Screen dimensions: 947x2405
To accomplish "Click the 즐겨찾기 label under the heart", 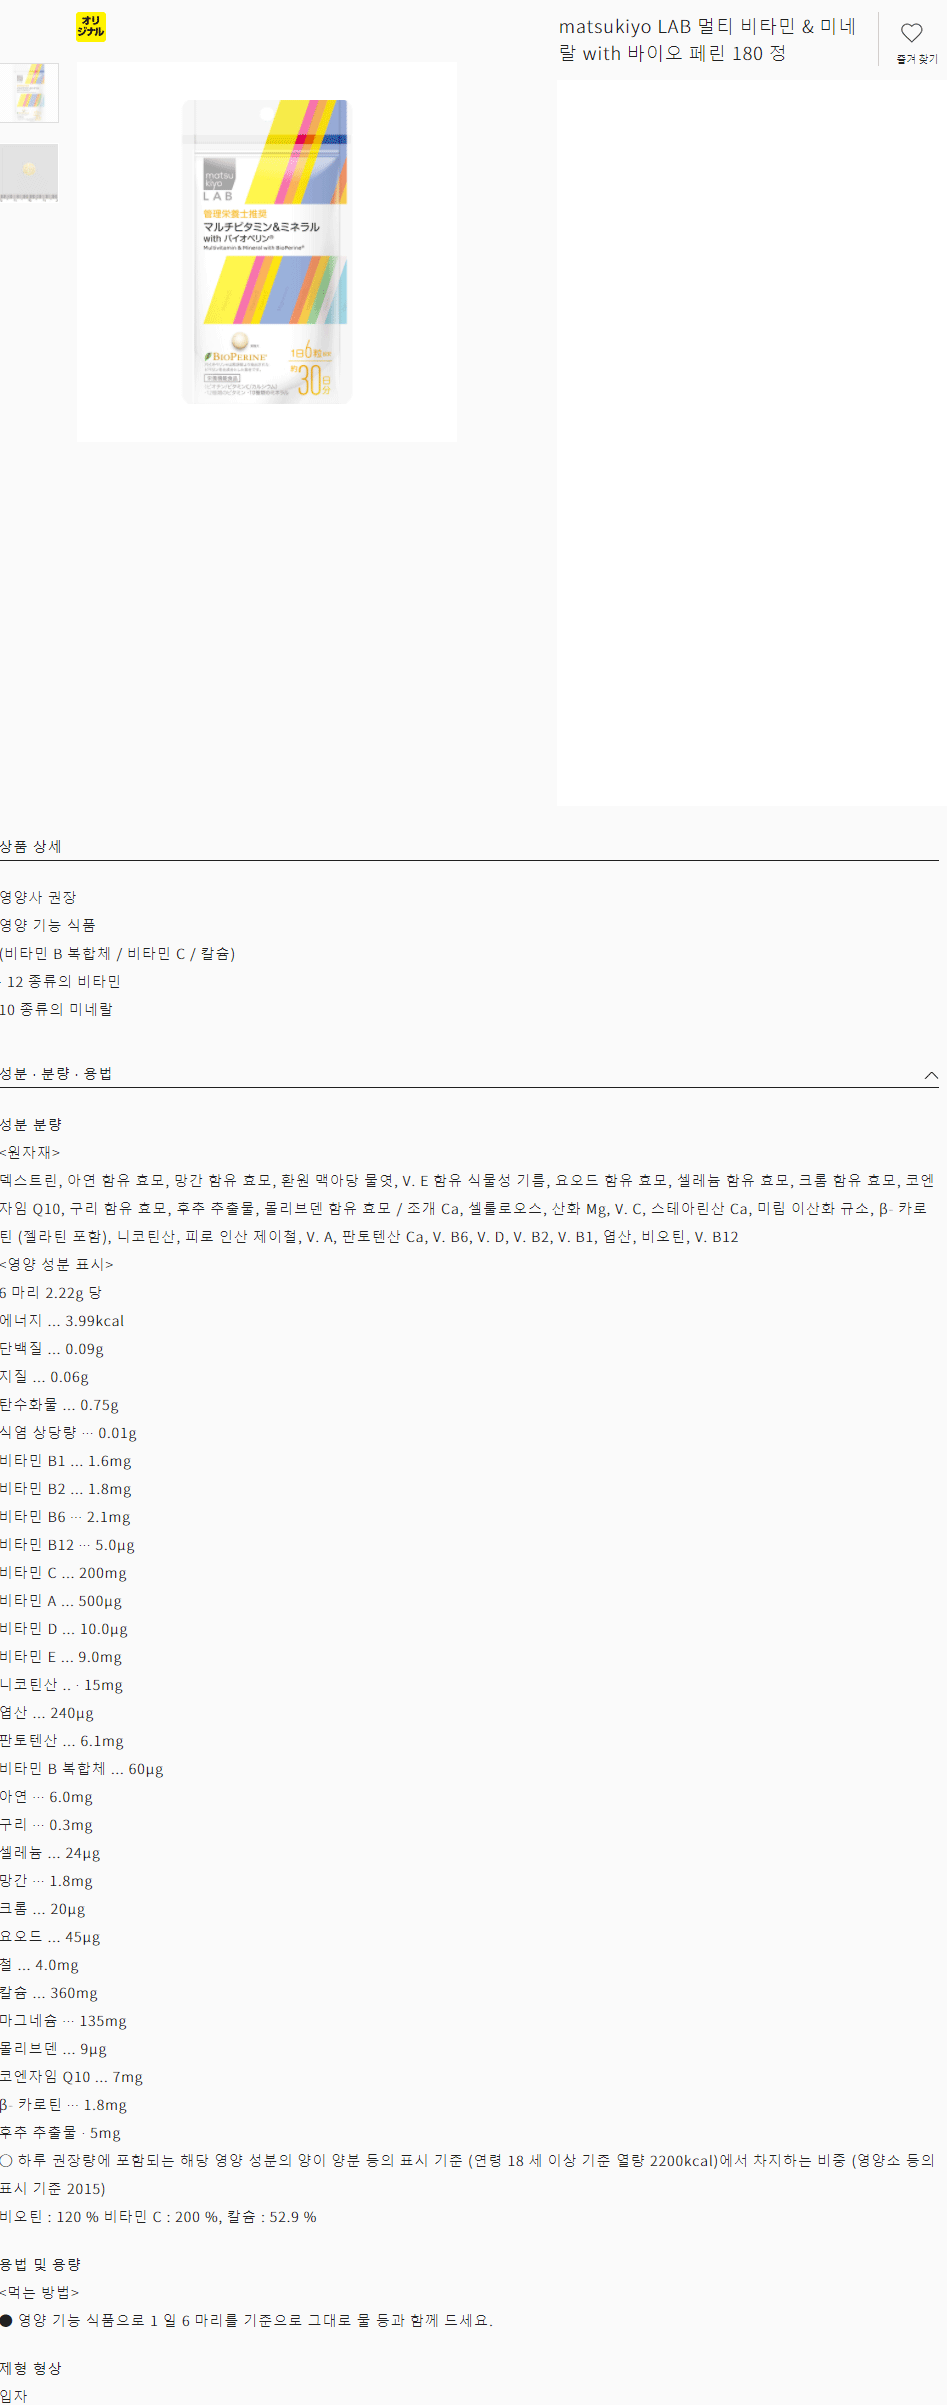I will (x=916, y=60).
